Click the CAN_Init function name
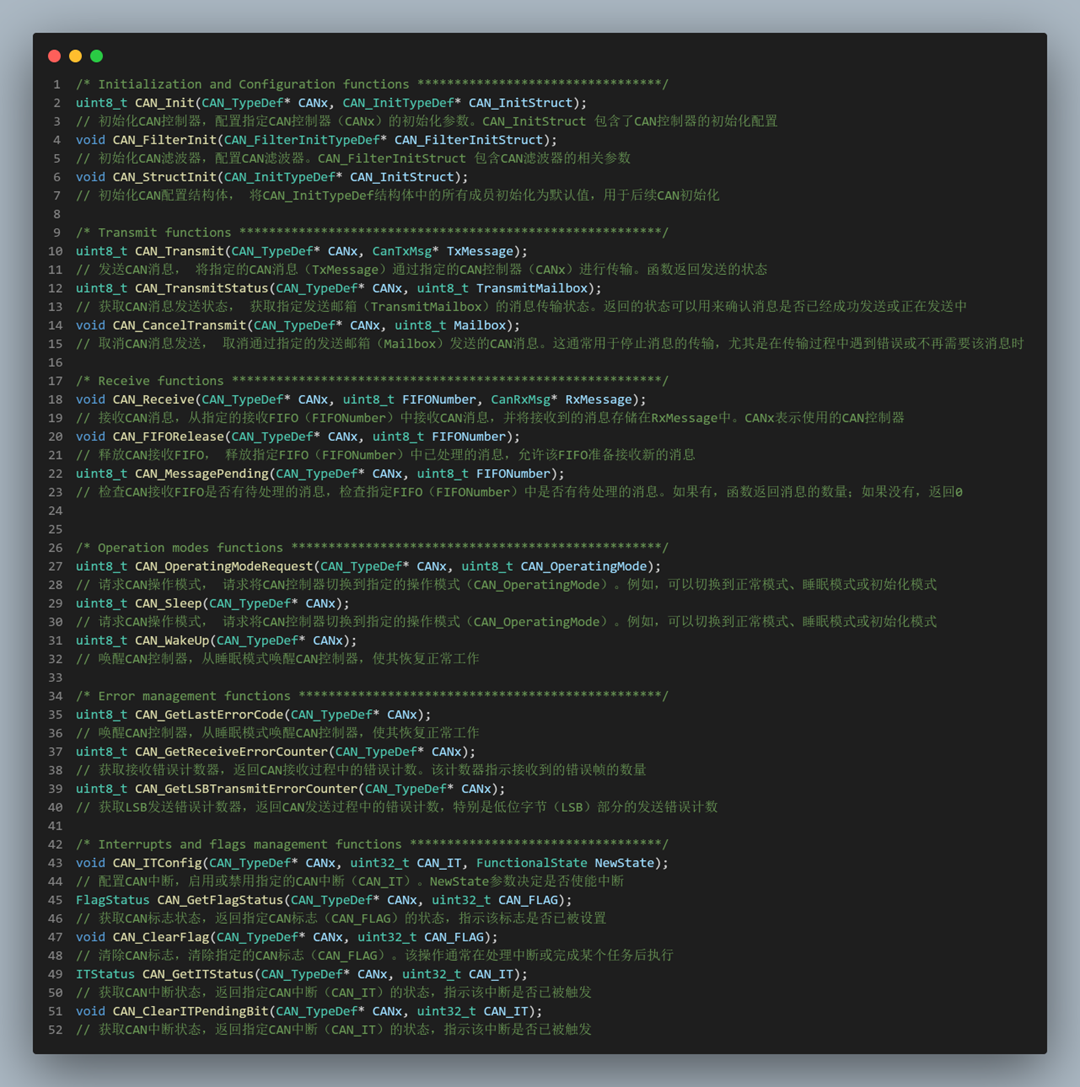Viewport: 1080px width, 1087px height. (x=165, y=103)
